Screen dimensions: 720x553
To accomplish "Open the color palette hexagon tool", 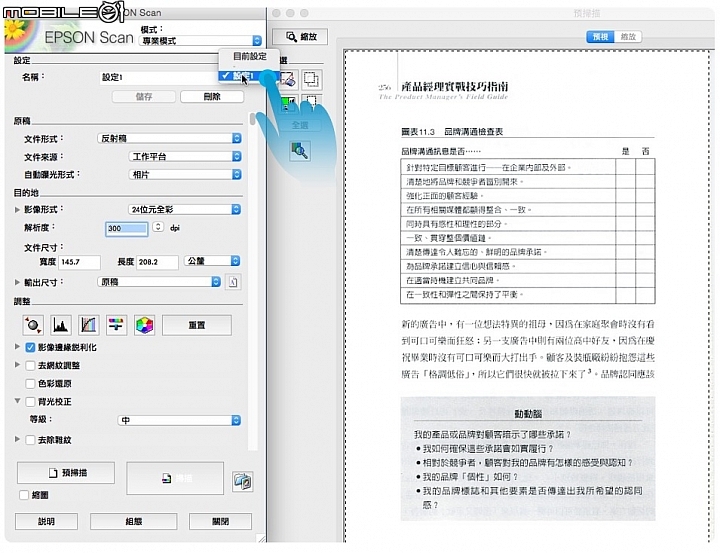I will pyautogui.click(x=144, y=325).
